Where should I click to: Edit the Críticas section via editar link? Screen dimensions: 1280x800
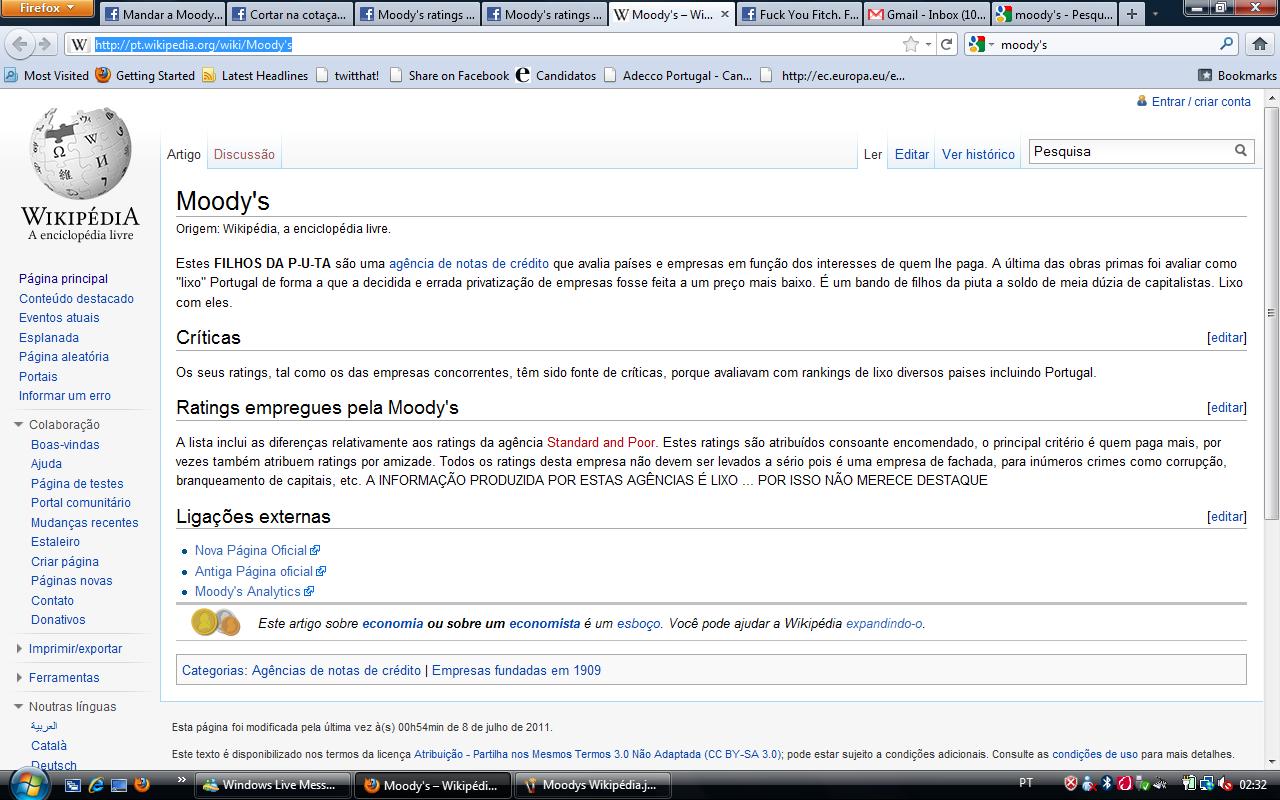pos(1227,338)
